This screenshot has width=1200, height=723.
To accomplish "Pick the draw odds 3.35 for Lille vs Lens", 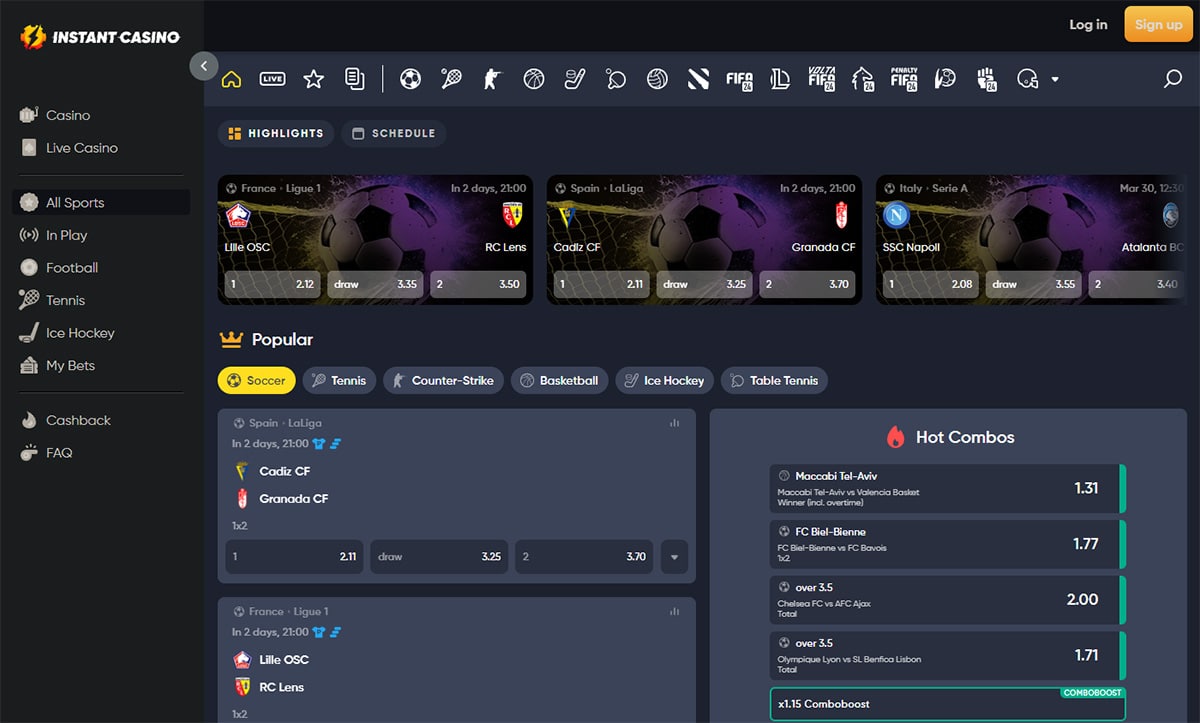I will (x=375, y=284).
